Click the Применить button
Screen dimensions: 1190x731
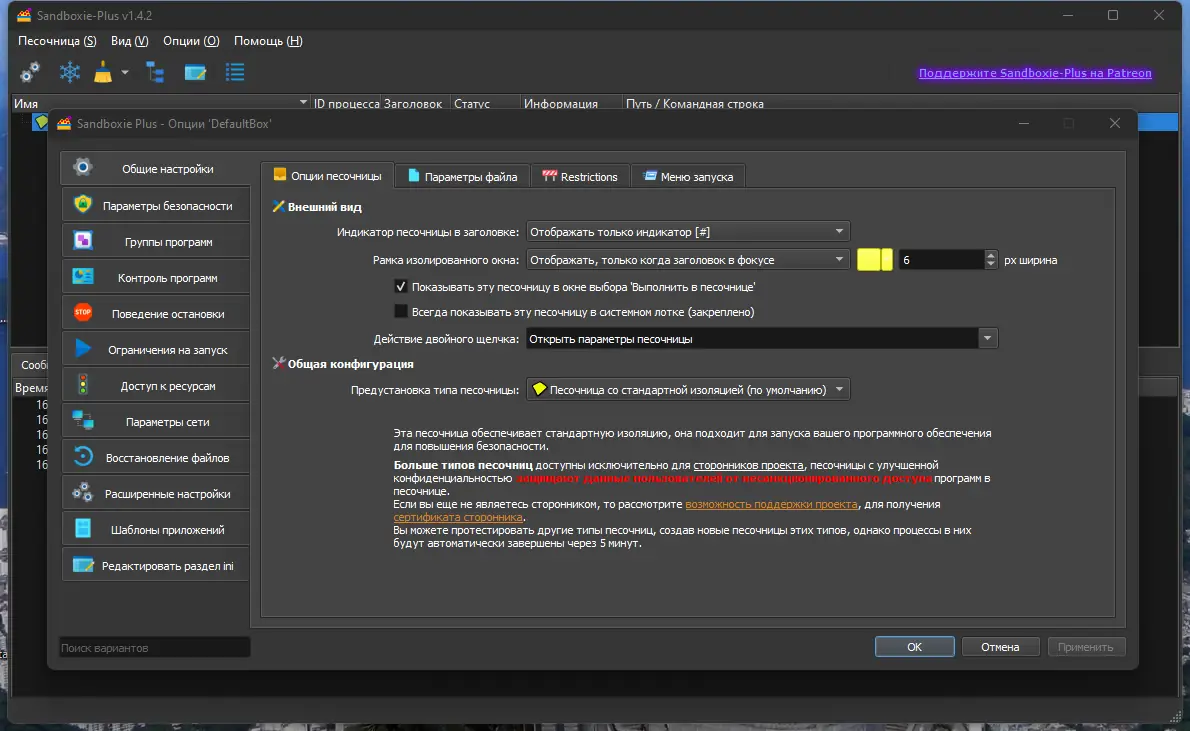(1085, 647)
